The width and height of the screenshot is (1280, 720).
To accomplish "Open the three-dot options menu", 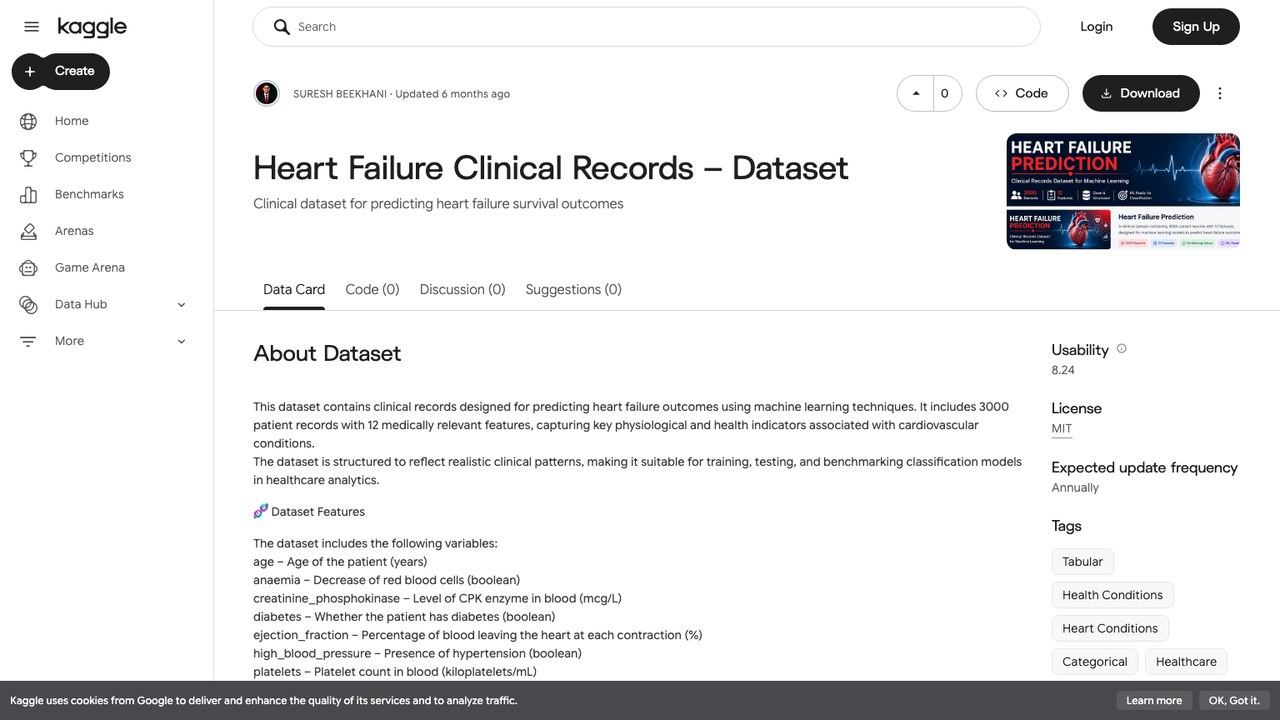I will 1219,93.
